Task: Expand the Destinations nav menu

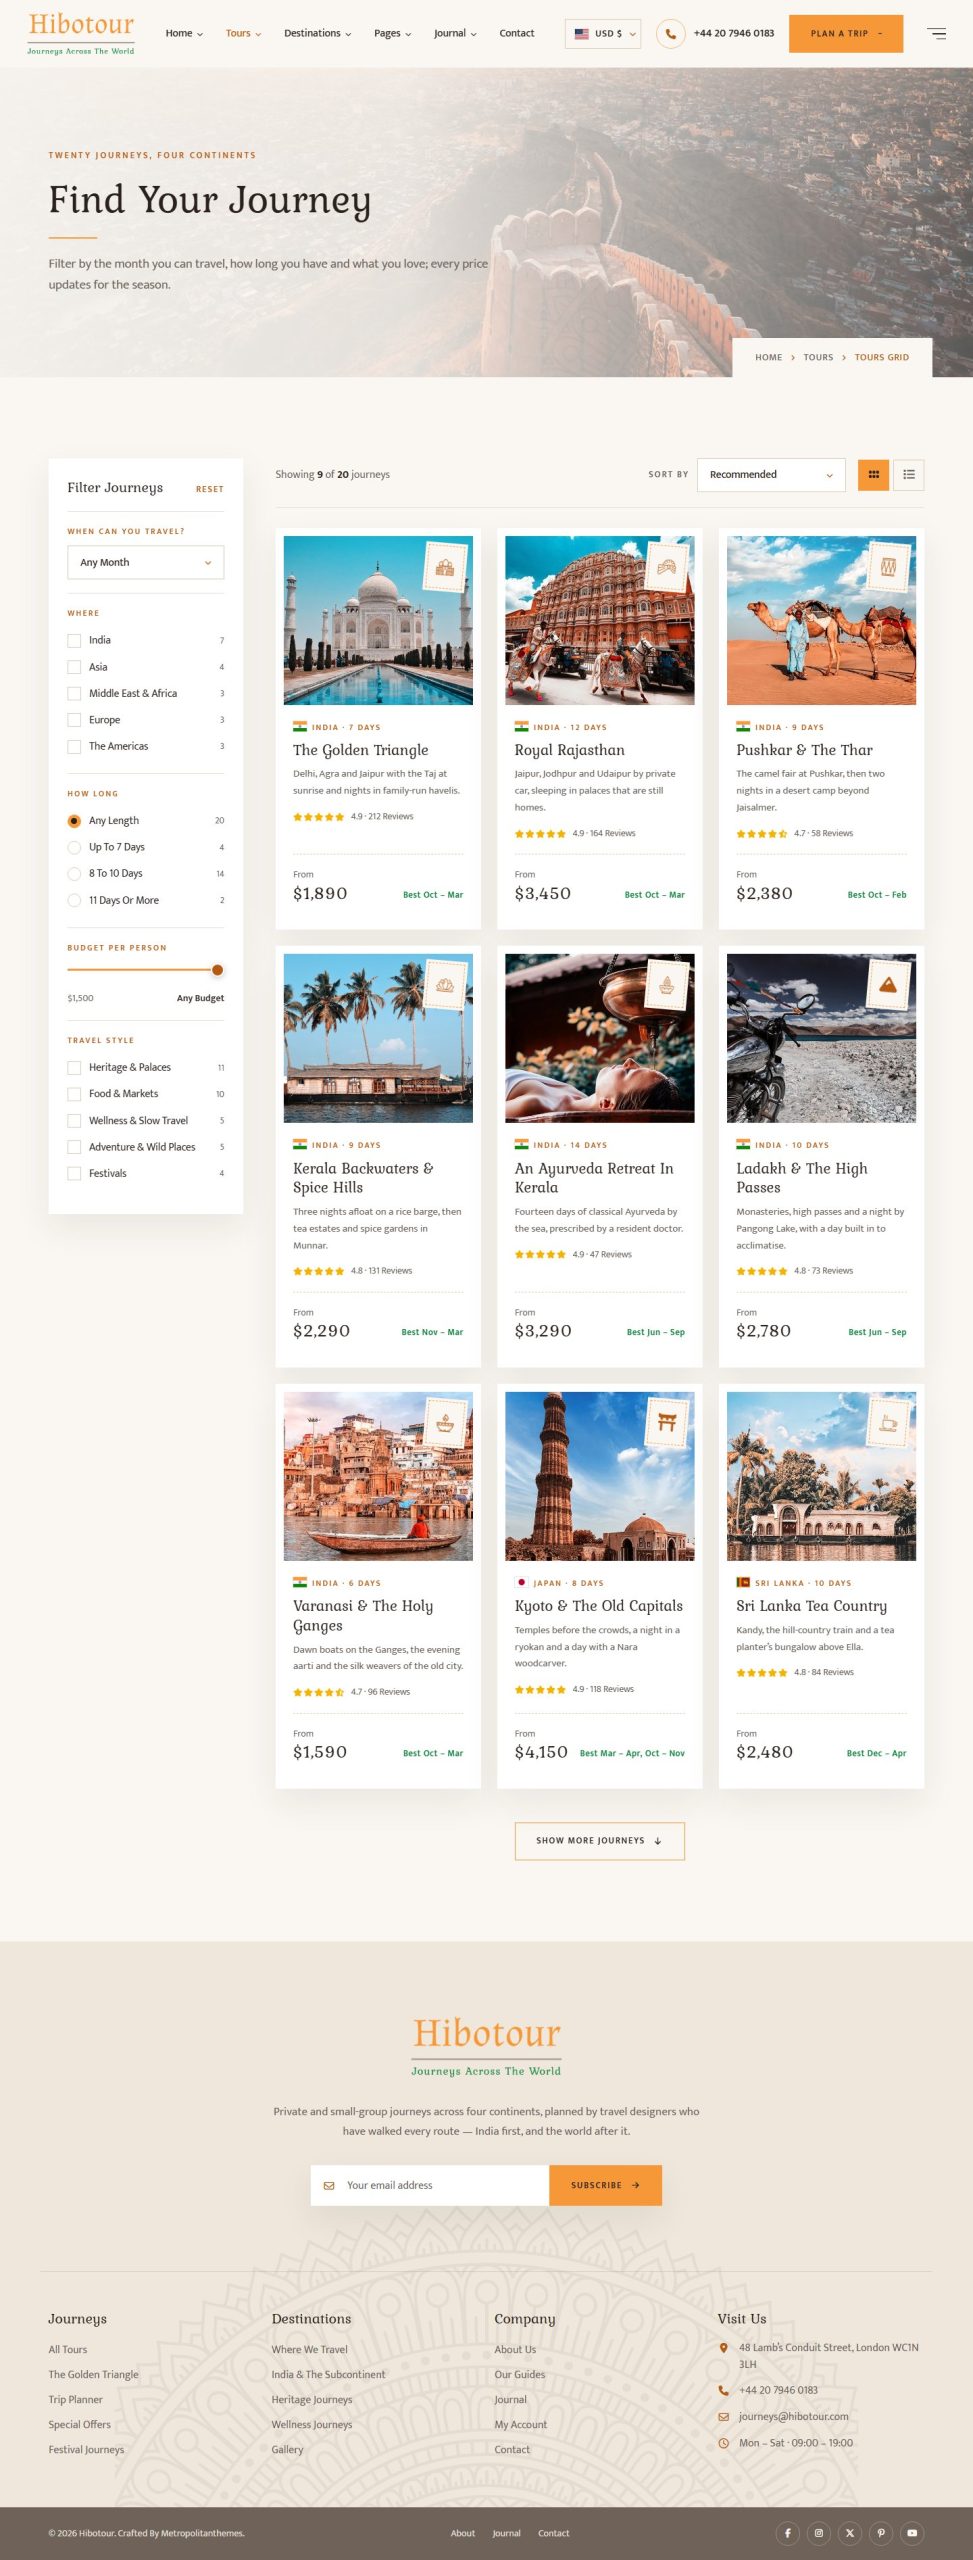Action: [317, 33]
